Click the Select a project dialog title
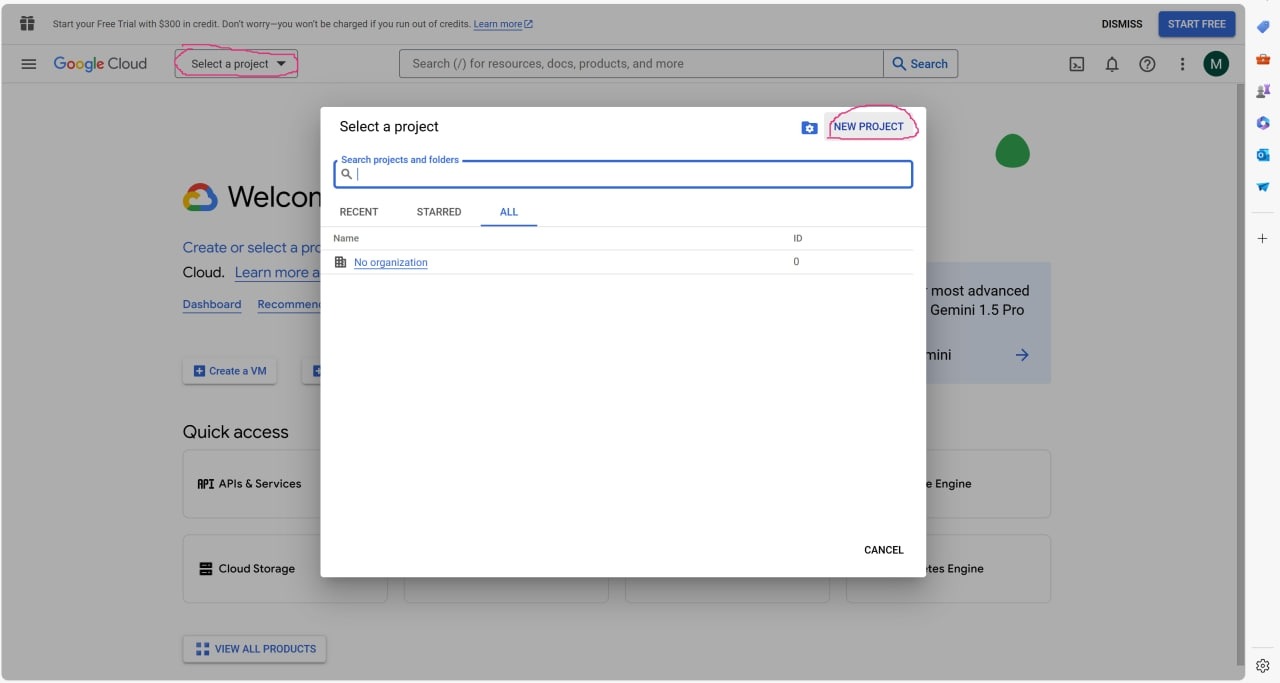Viewport: 1280px width, 683px height. (x=389, y=127)
